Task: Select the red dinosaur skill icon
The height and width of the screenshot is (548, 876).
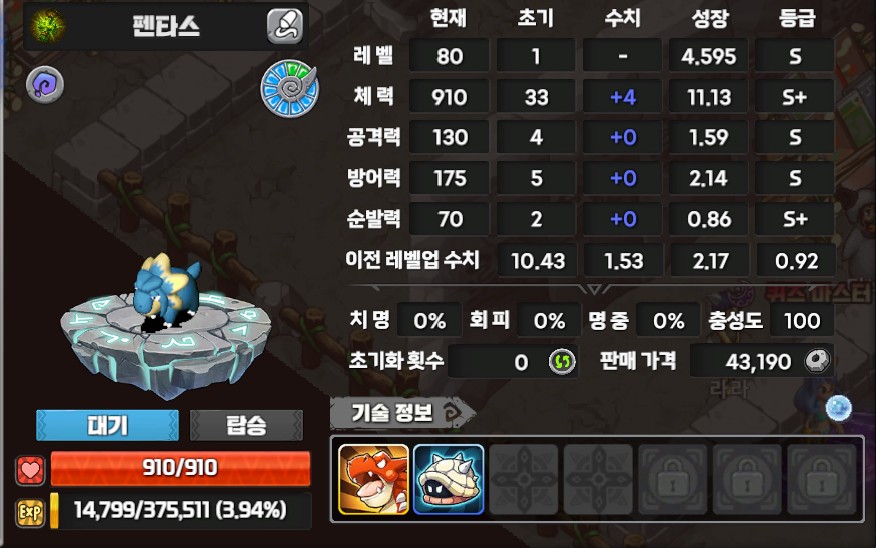Action: 373,479
